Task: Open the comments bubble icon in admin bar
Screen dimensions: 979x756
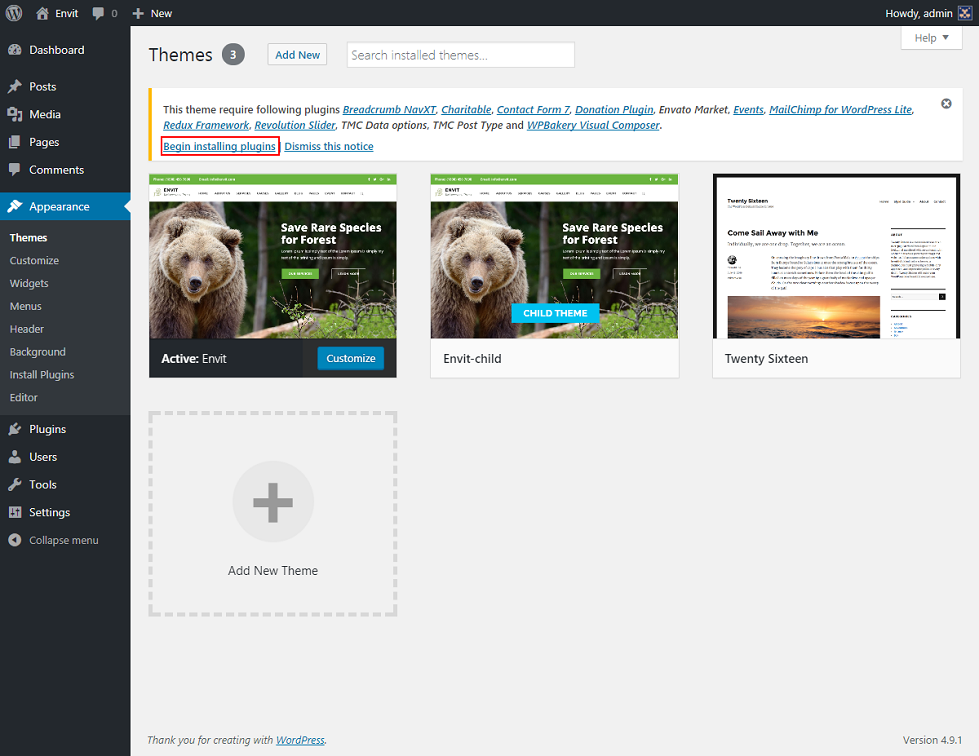Action: (x=100, y=13)
